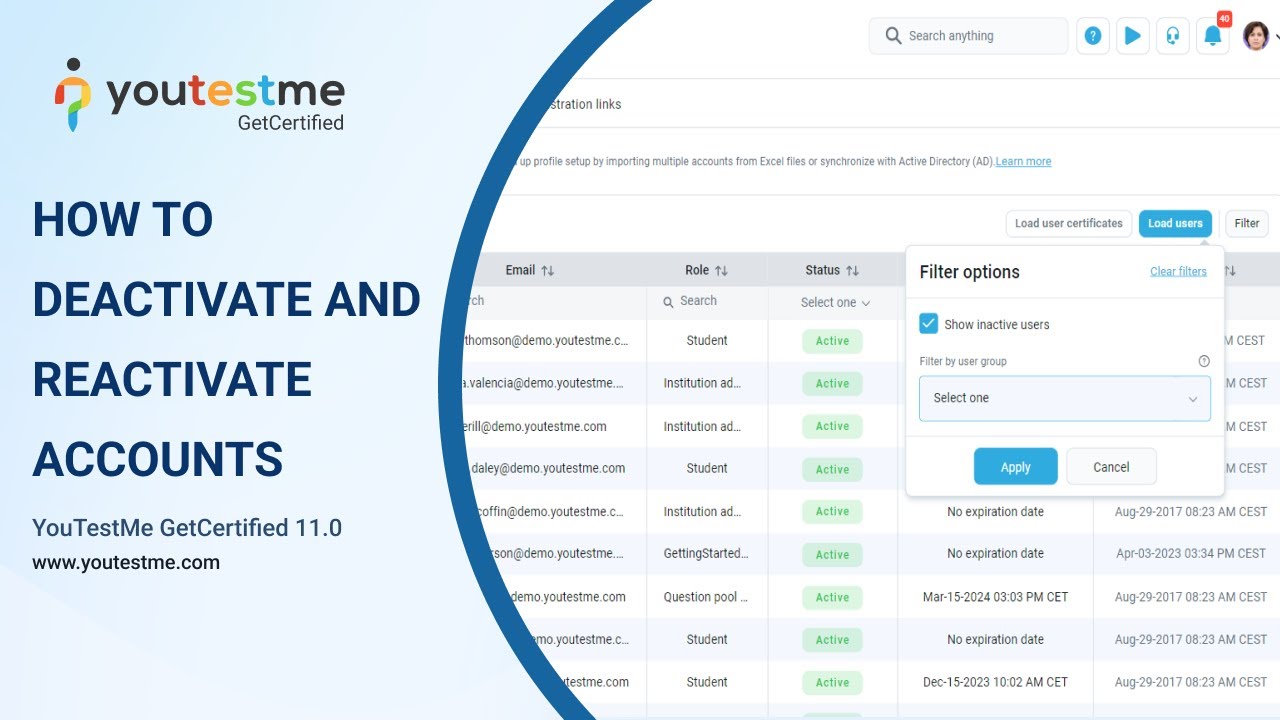Viewport: 1280px width, 720px height.
Task: Cancel the filter options popup
Action: 1111,467
